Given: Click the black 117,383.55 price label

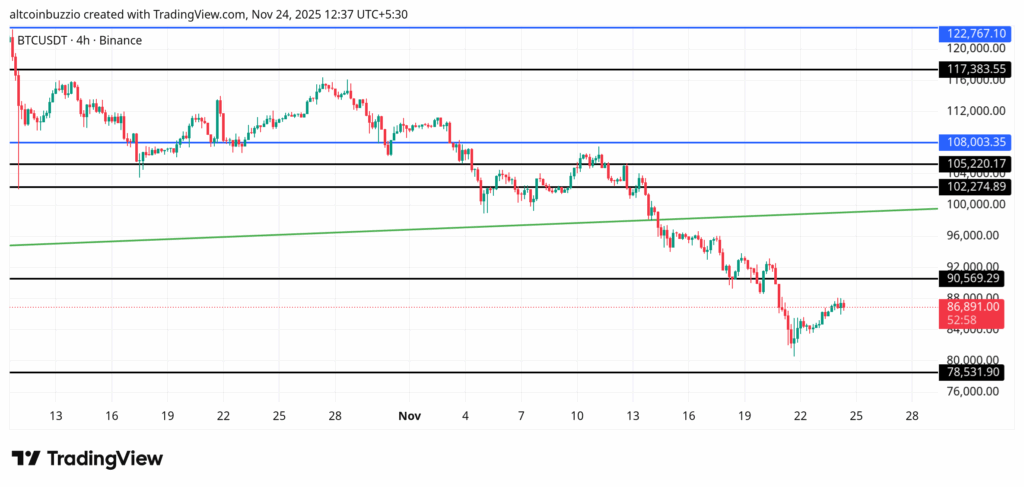Looking at the screenshot, I should (x=977, y=70).
